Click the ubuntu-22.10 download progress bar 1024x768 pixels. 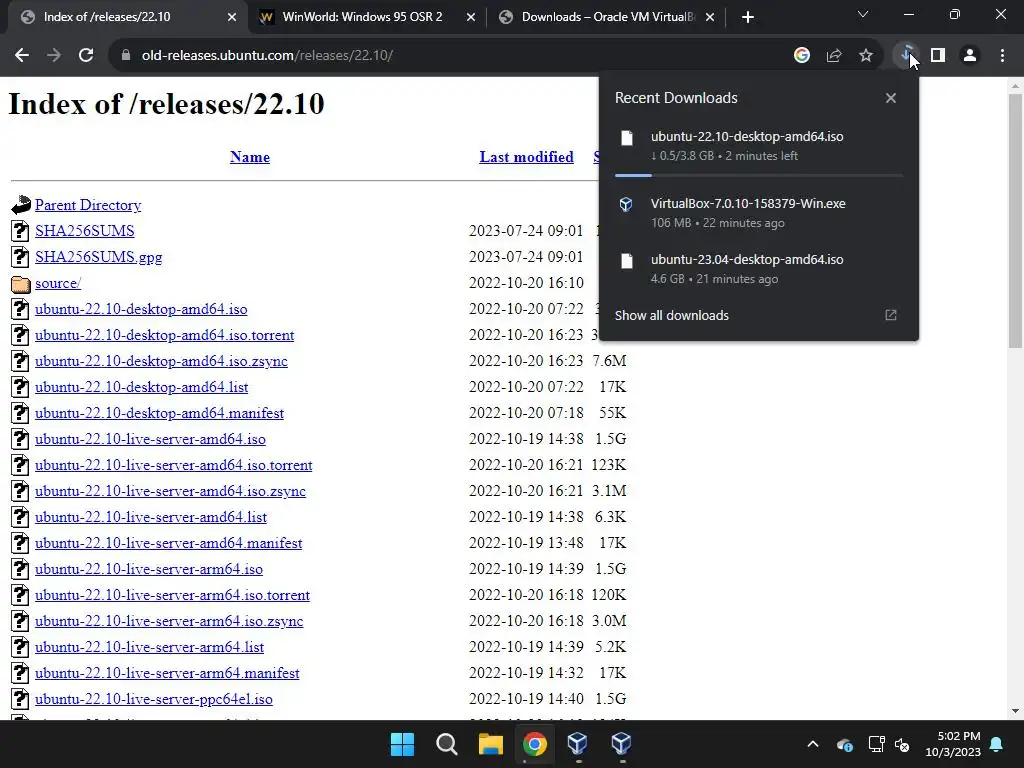tap(759, 176)
